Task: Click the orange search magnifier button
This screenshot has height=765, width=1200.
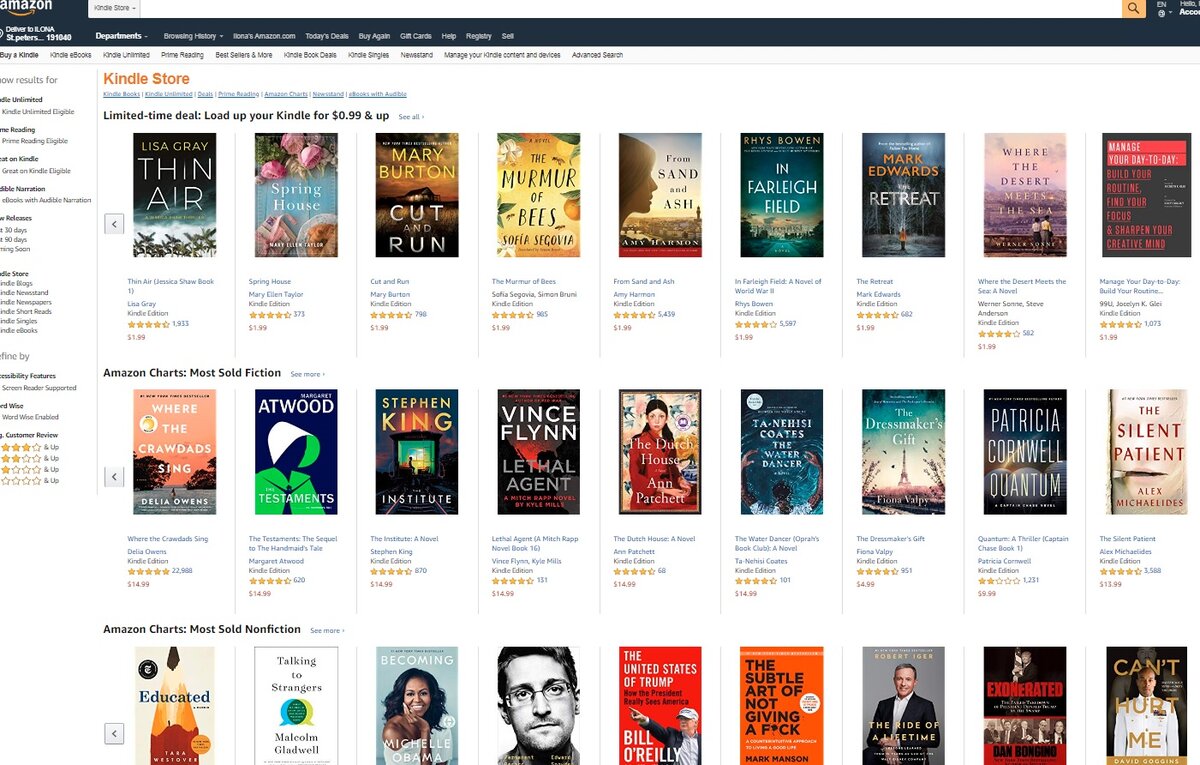Action: pyautogui.click(x=1133, y=8)
